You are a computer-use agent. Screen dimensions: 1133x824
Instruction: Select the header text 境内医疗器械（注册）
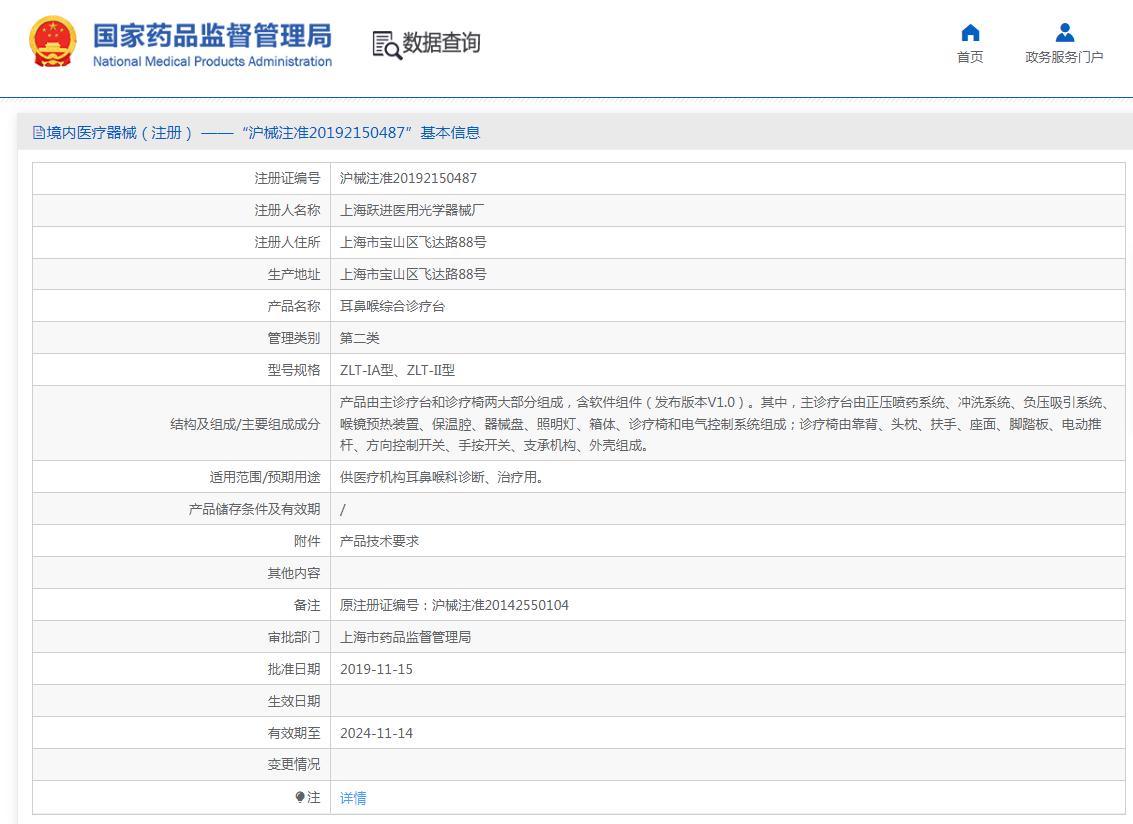(119, 132)
